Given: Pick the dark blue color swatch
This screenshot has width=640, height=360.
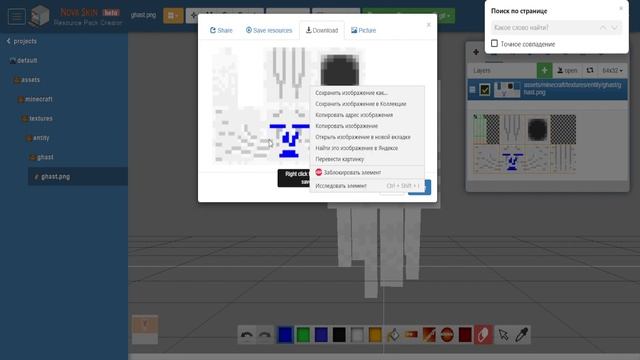Looking at the screenshot, I should click(x=321, y=335).
